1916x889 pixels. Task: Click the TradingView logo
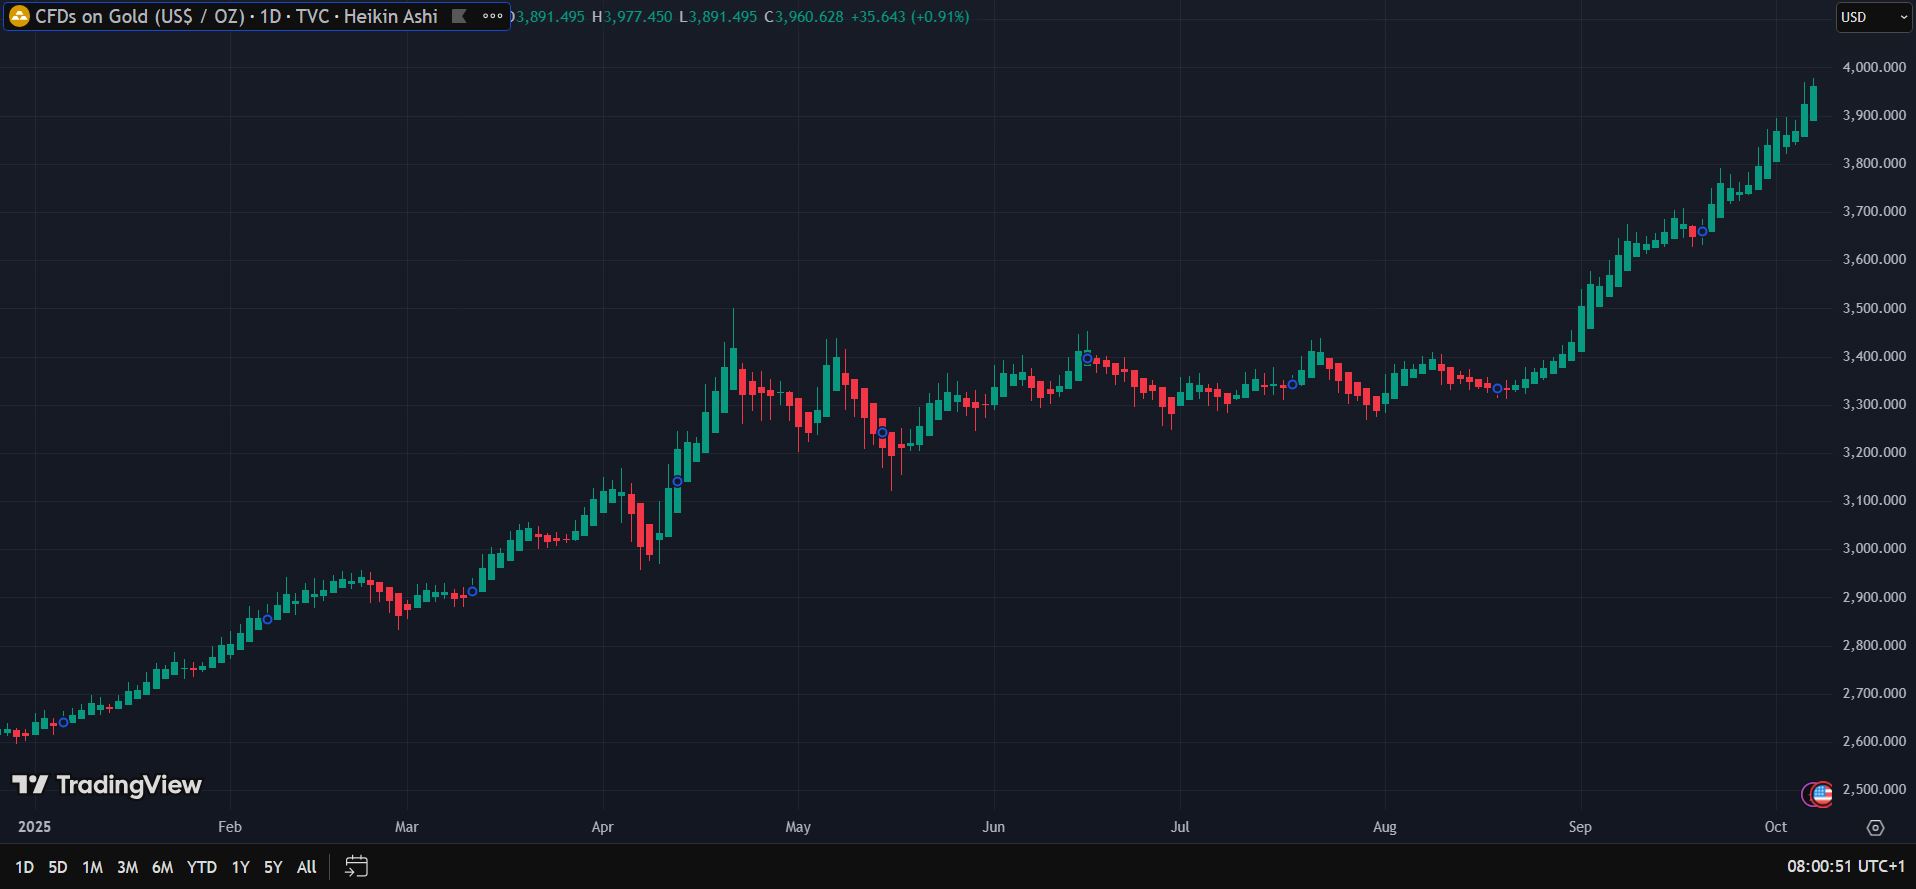(107, 785)
